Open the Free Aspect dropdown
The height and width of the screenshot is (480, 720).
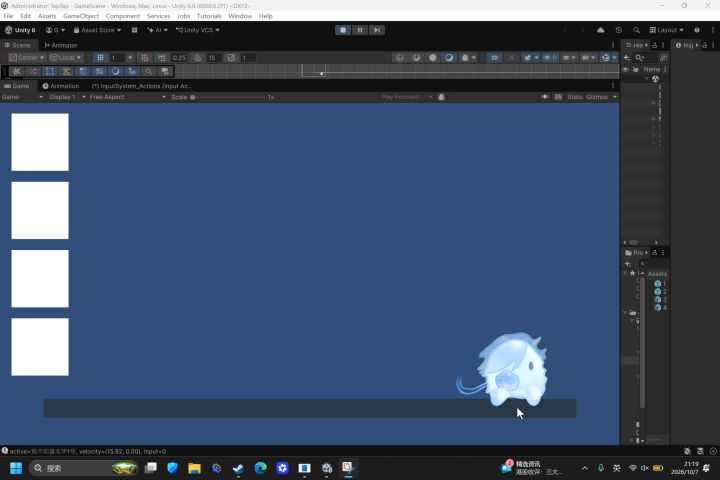pos(128,97)
